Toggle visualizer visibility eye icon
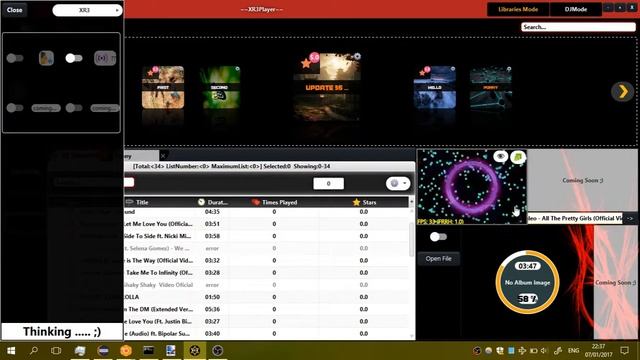 500,156
